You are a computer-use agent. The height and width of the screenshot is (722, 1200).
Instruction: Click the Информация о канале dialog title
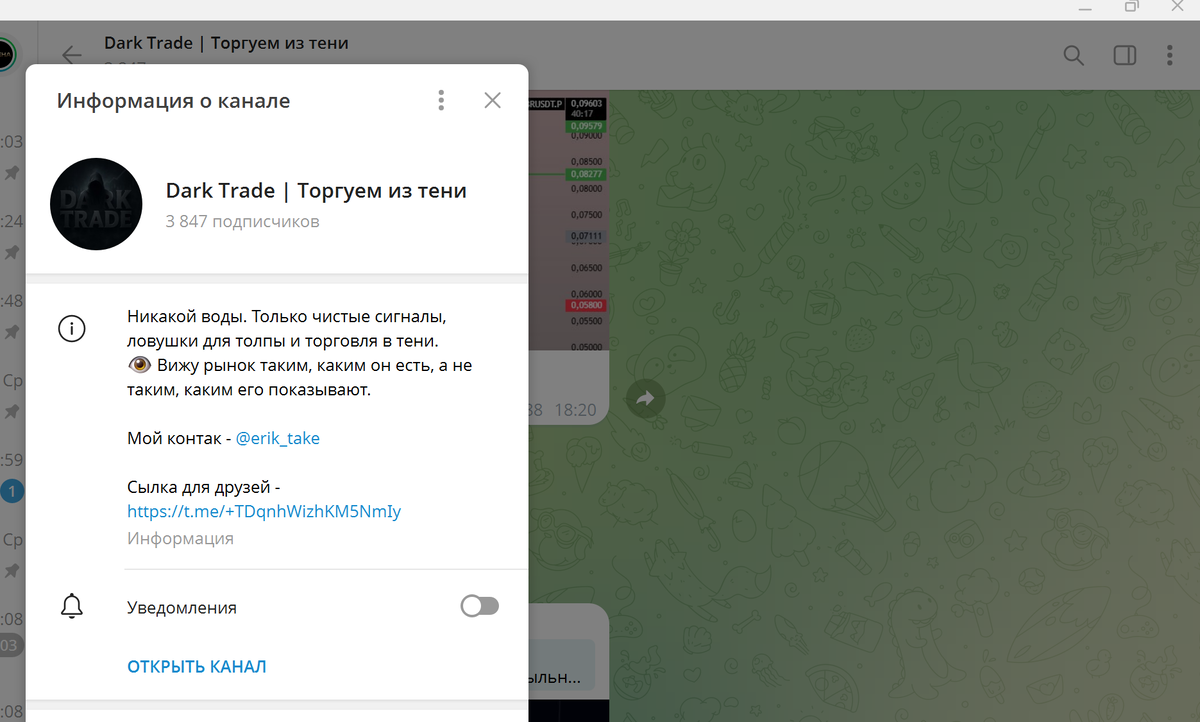coord(173,100)
